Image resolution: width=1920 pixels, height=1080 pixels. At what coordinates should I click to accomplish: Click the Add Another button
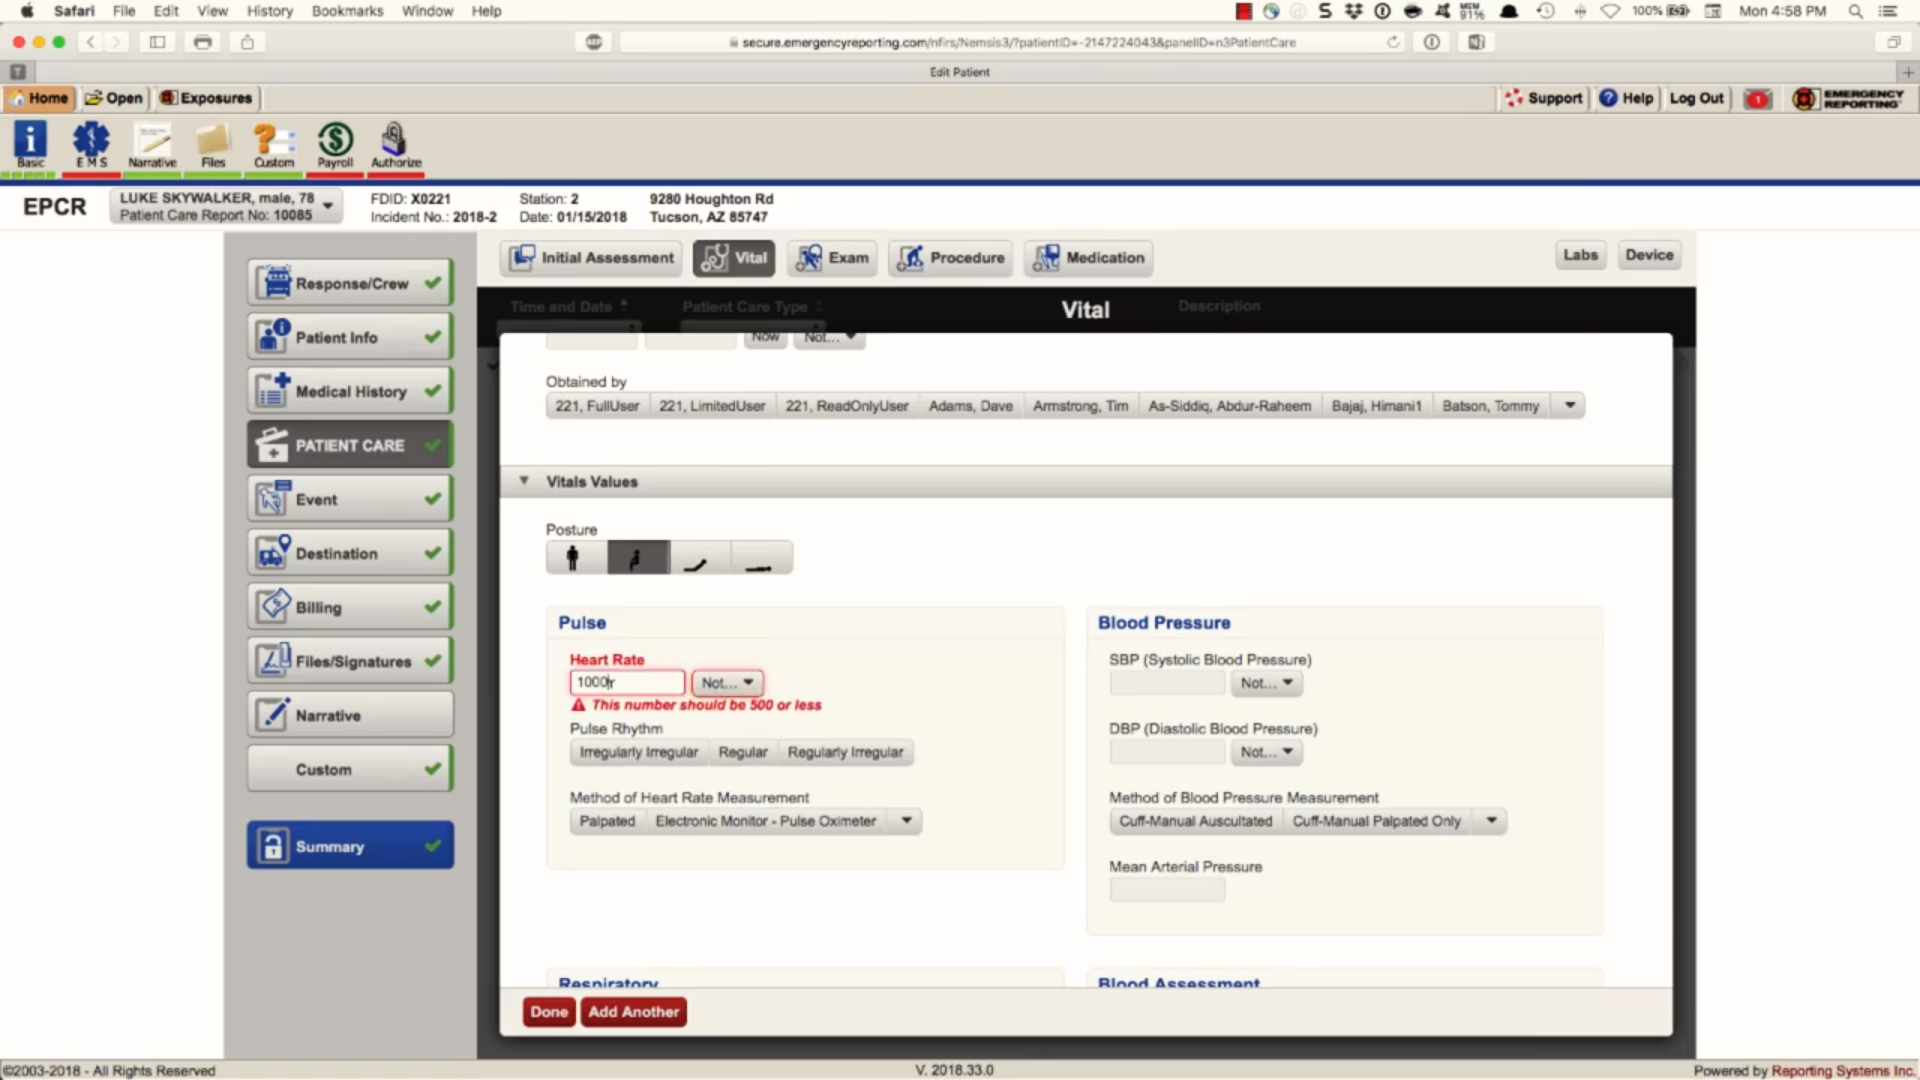click(633, 1012)
